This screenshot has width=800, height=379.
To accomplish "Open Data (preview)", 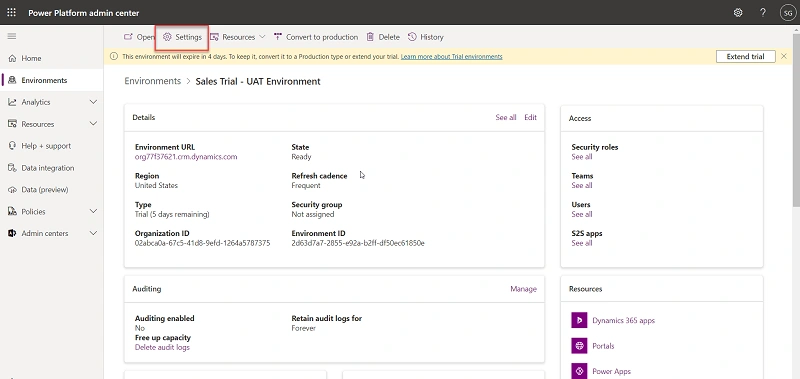I will pyautogui.click(x=52, y=190).
